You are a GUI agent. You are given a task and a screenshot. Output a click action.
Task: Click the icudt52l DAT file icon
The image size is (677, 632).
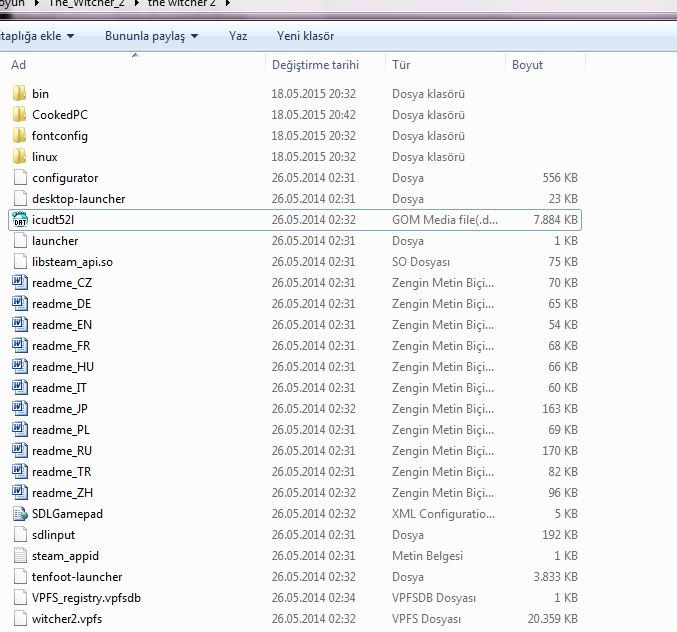click(x=20, y=220)
